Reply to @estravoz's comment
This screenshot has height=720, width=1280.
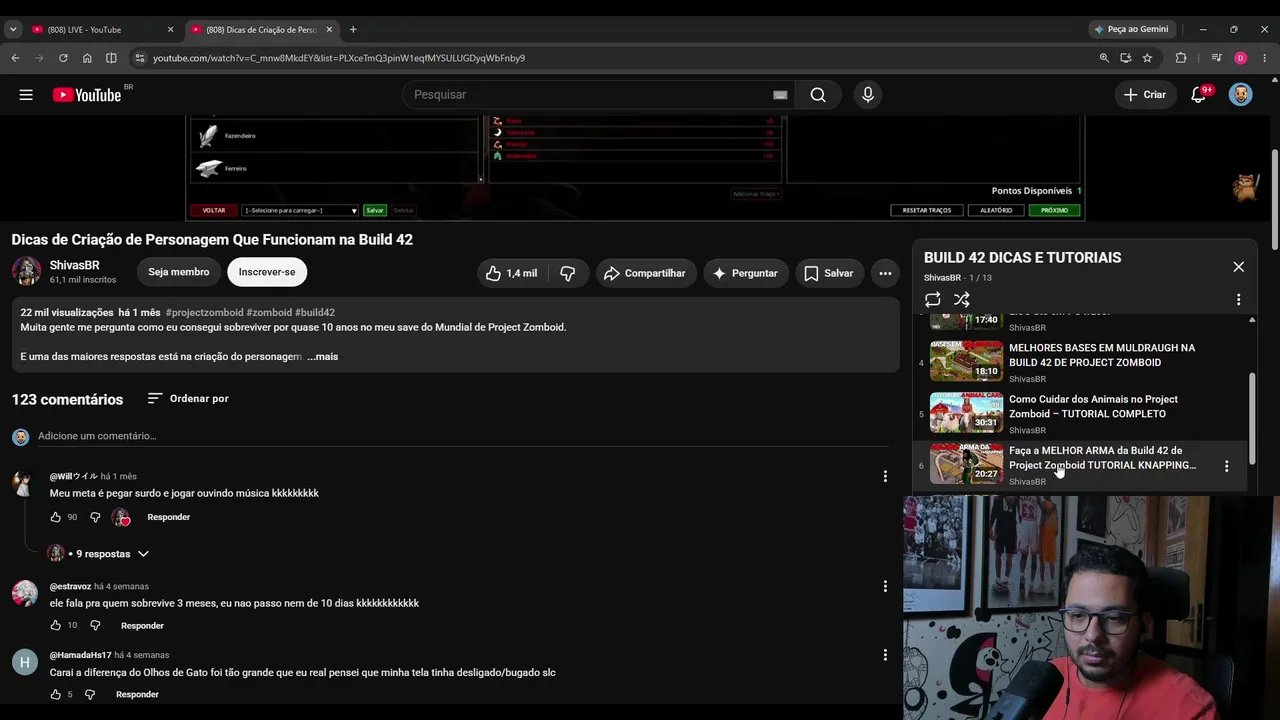coord(142,625)
